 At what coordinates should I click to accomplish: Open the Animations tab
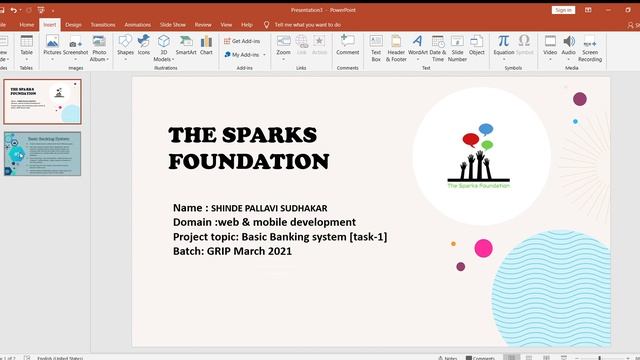click(138, 25)
